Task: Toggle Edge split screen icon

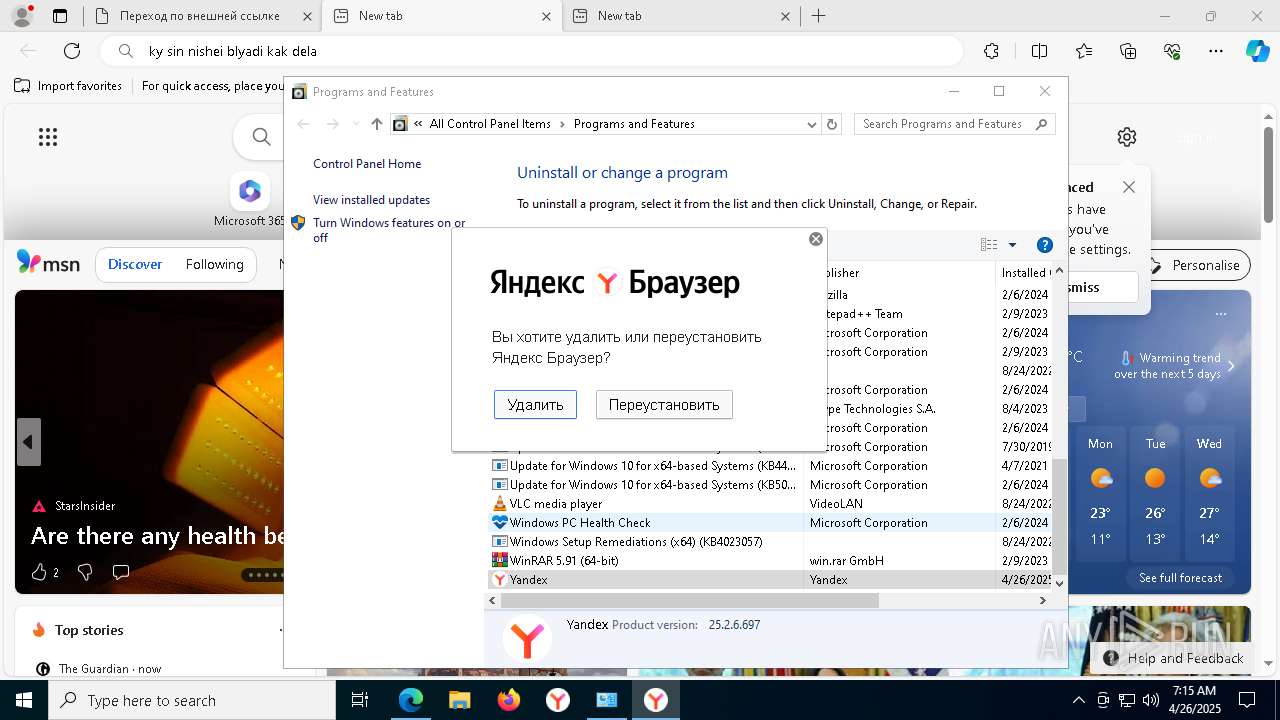Action: point(1039,51)
